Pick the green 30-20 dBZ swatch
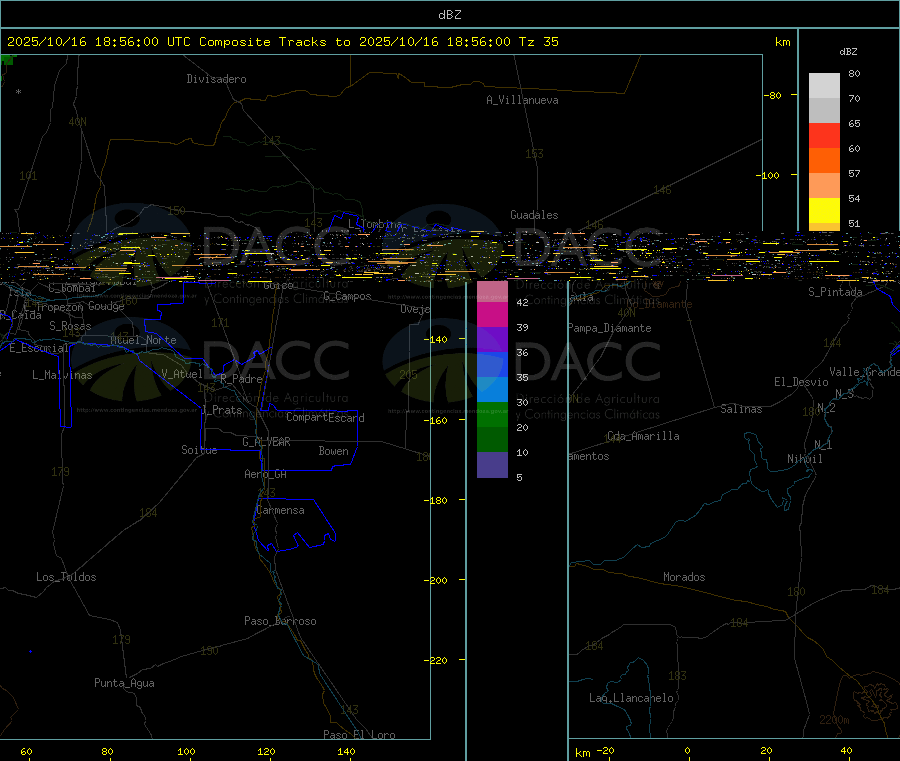The width and height of the screenshot is (900, 761). click(492, 414)
